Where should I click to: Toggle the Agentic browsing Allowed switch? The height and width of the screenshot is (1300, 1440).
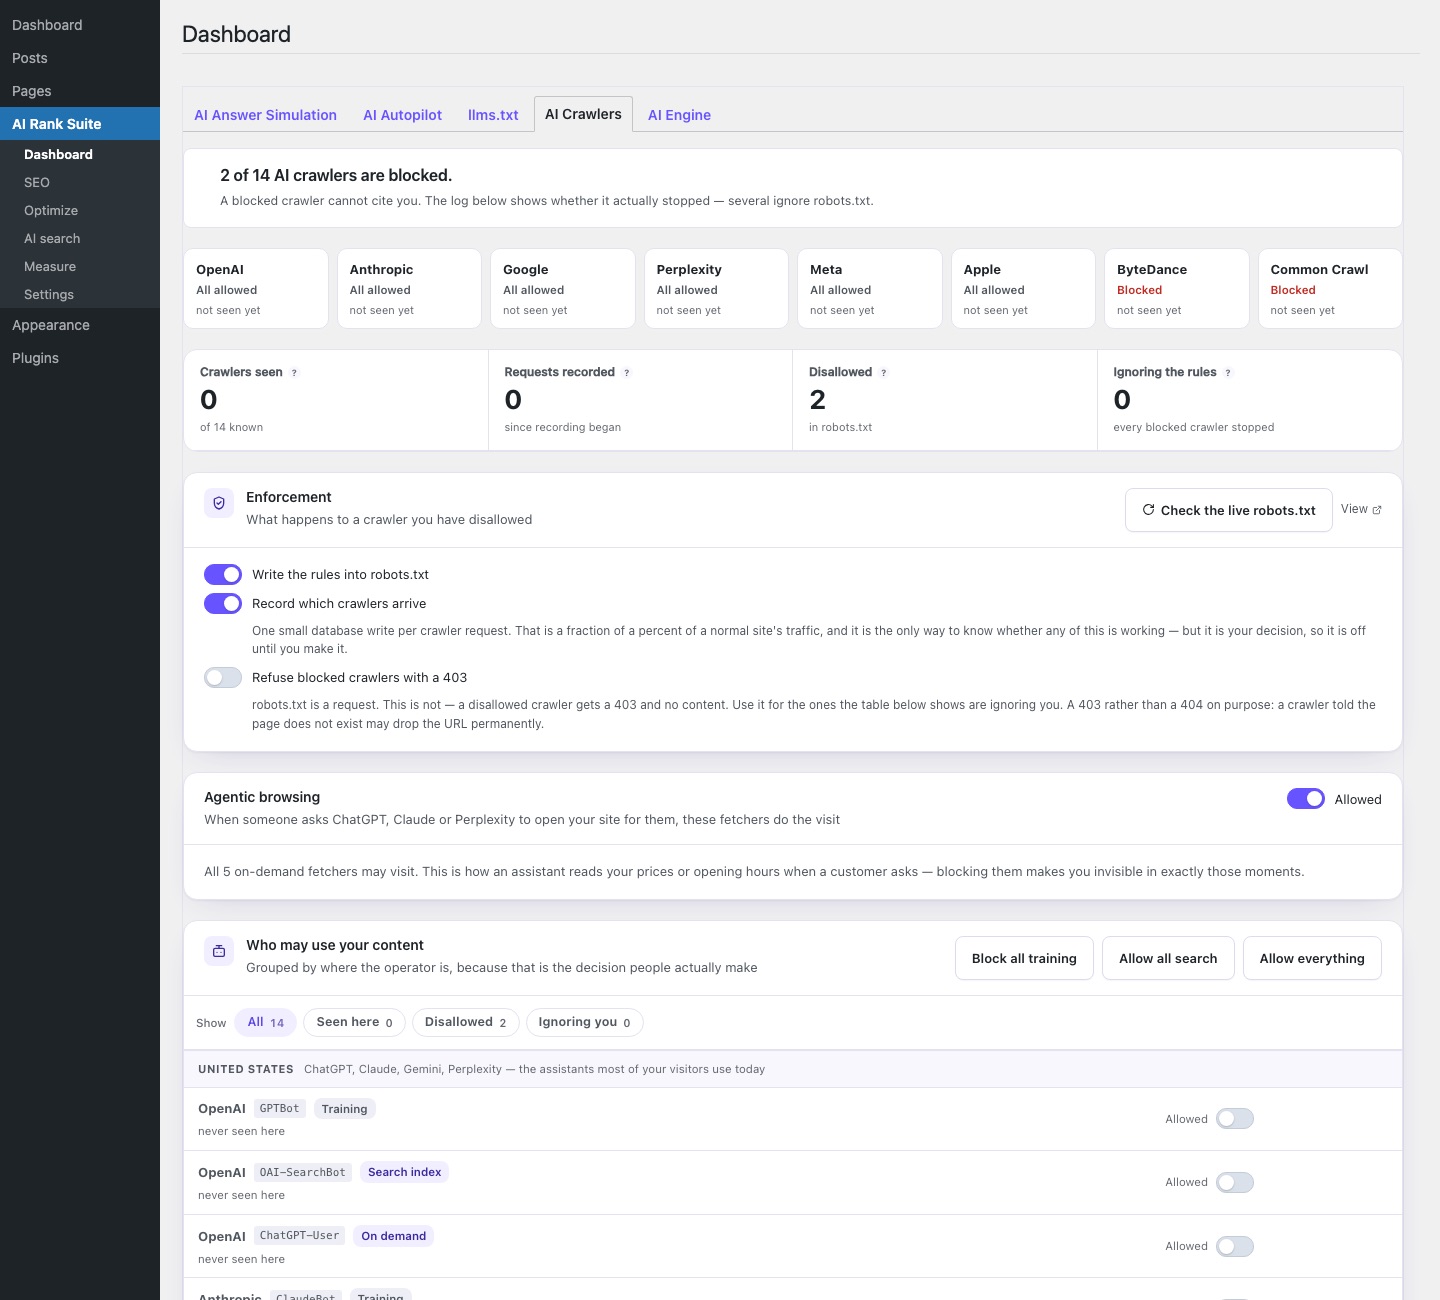1306,799
